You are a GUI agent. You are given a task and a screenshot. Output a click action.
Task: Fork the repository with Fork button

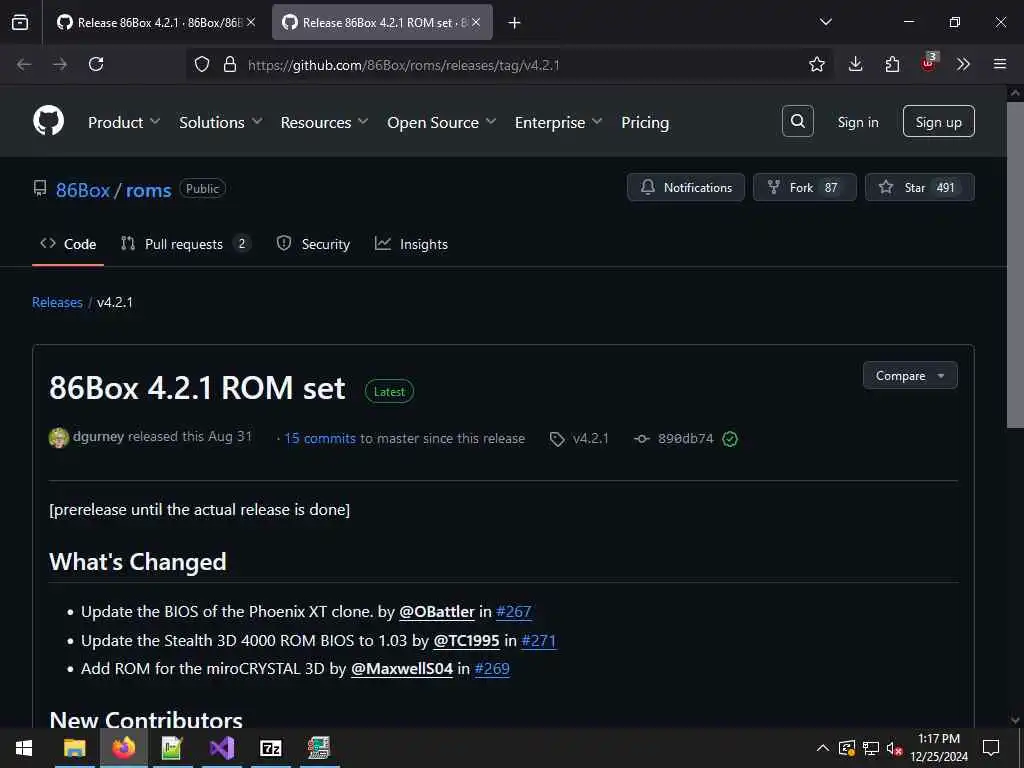click(805, 187)
